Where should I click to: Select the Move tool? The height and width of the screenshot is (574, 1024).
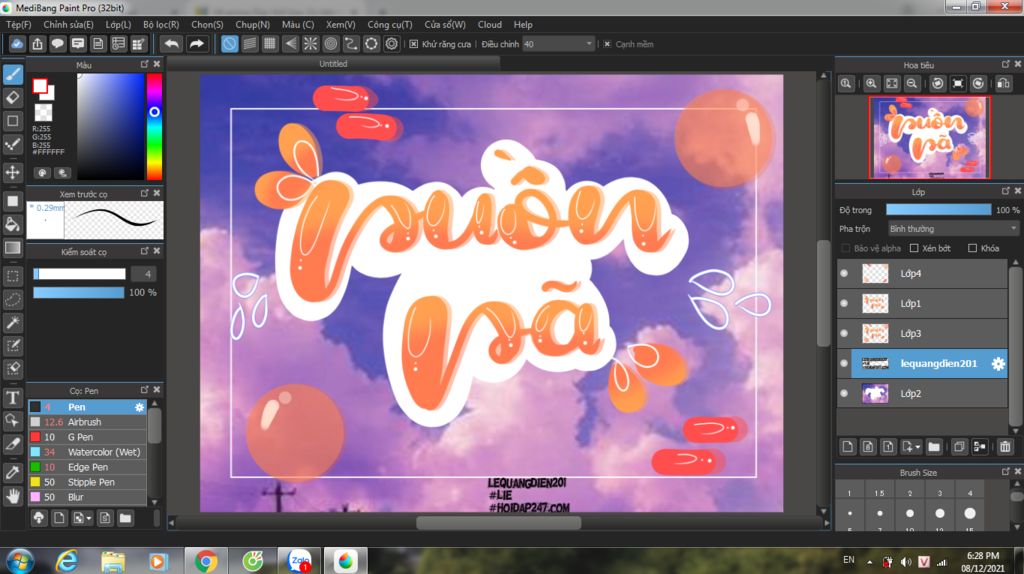click(12, 172)
